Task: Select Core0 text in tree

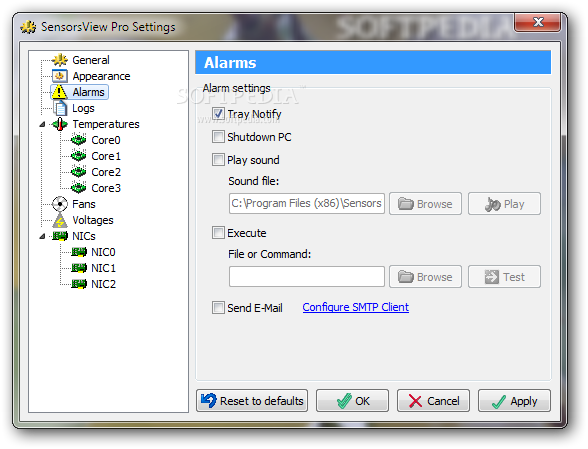Action: coord(106,140)
